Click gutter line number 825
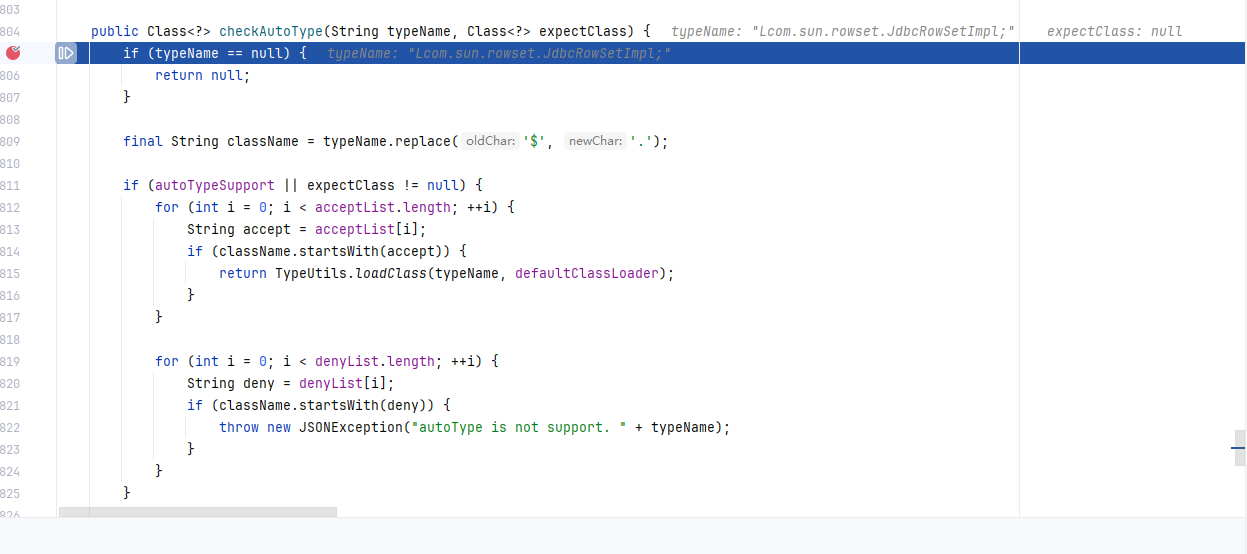Screen dimensions: 1247x554 (x=11, y=493)
